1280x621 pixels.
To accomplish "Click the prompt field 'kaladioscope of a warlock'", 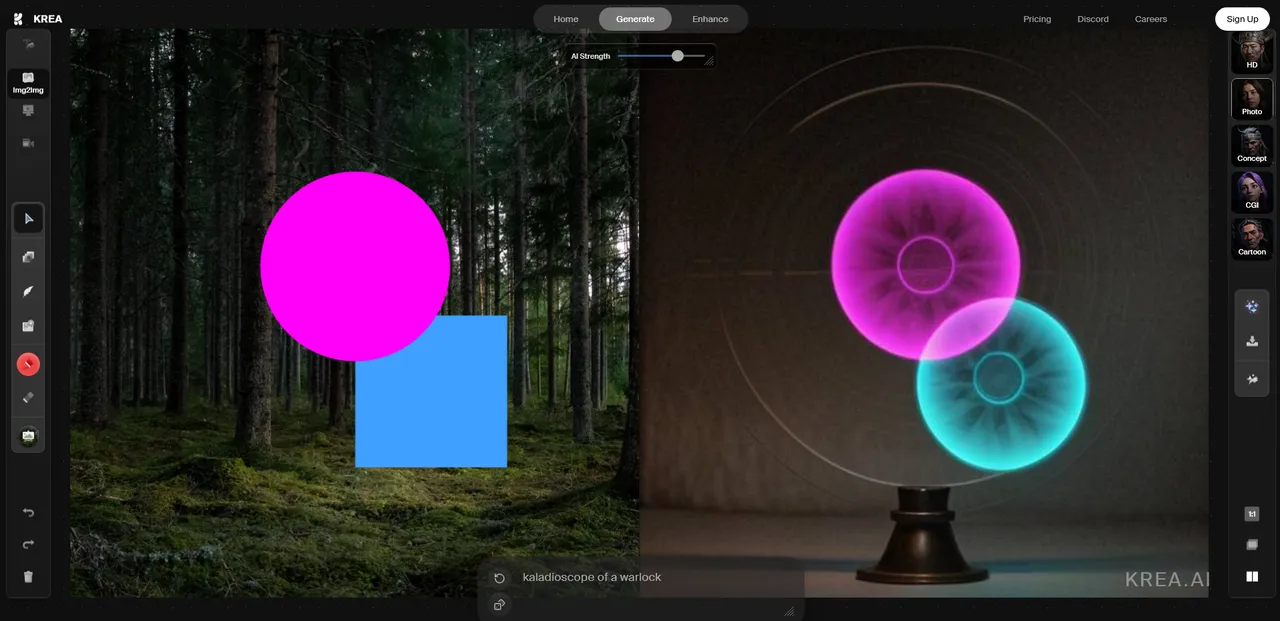I will click(x=592, y=577).
